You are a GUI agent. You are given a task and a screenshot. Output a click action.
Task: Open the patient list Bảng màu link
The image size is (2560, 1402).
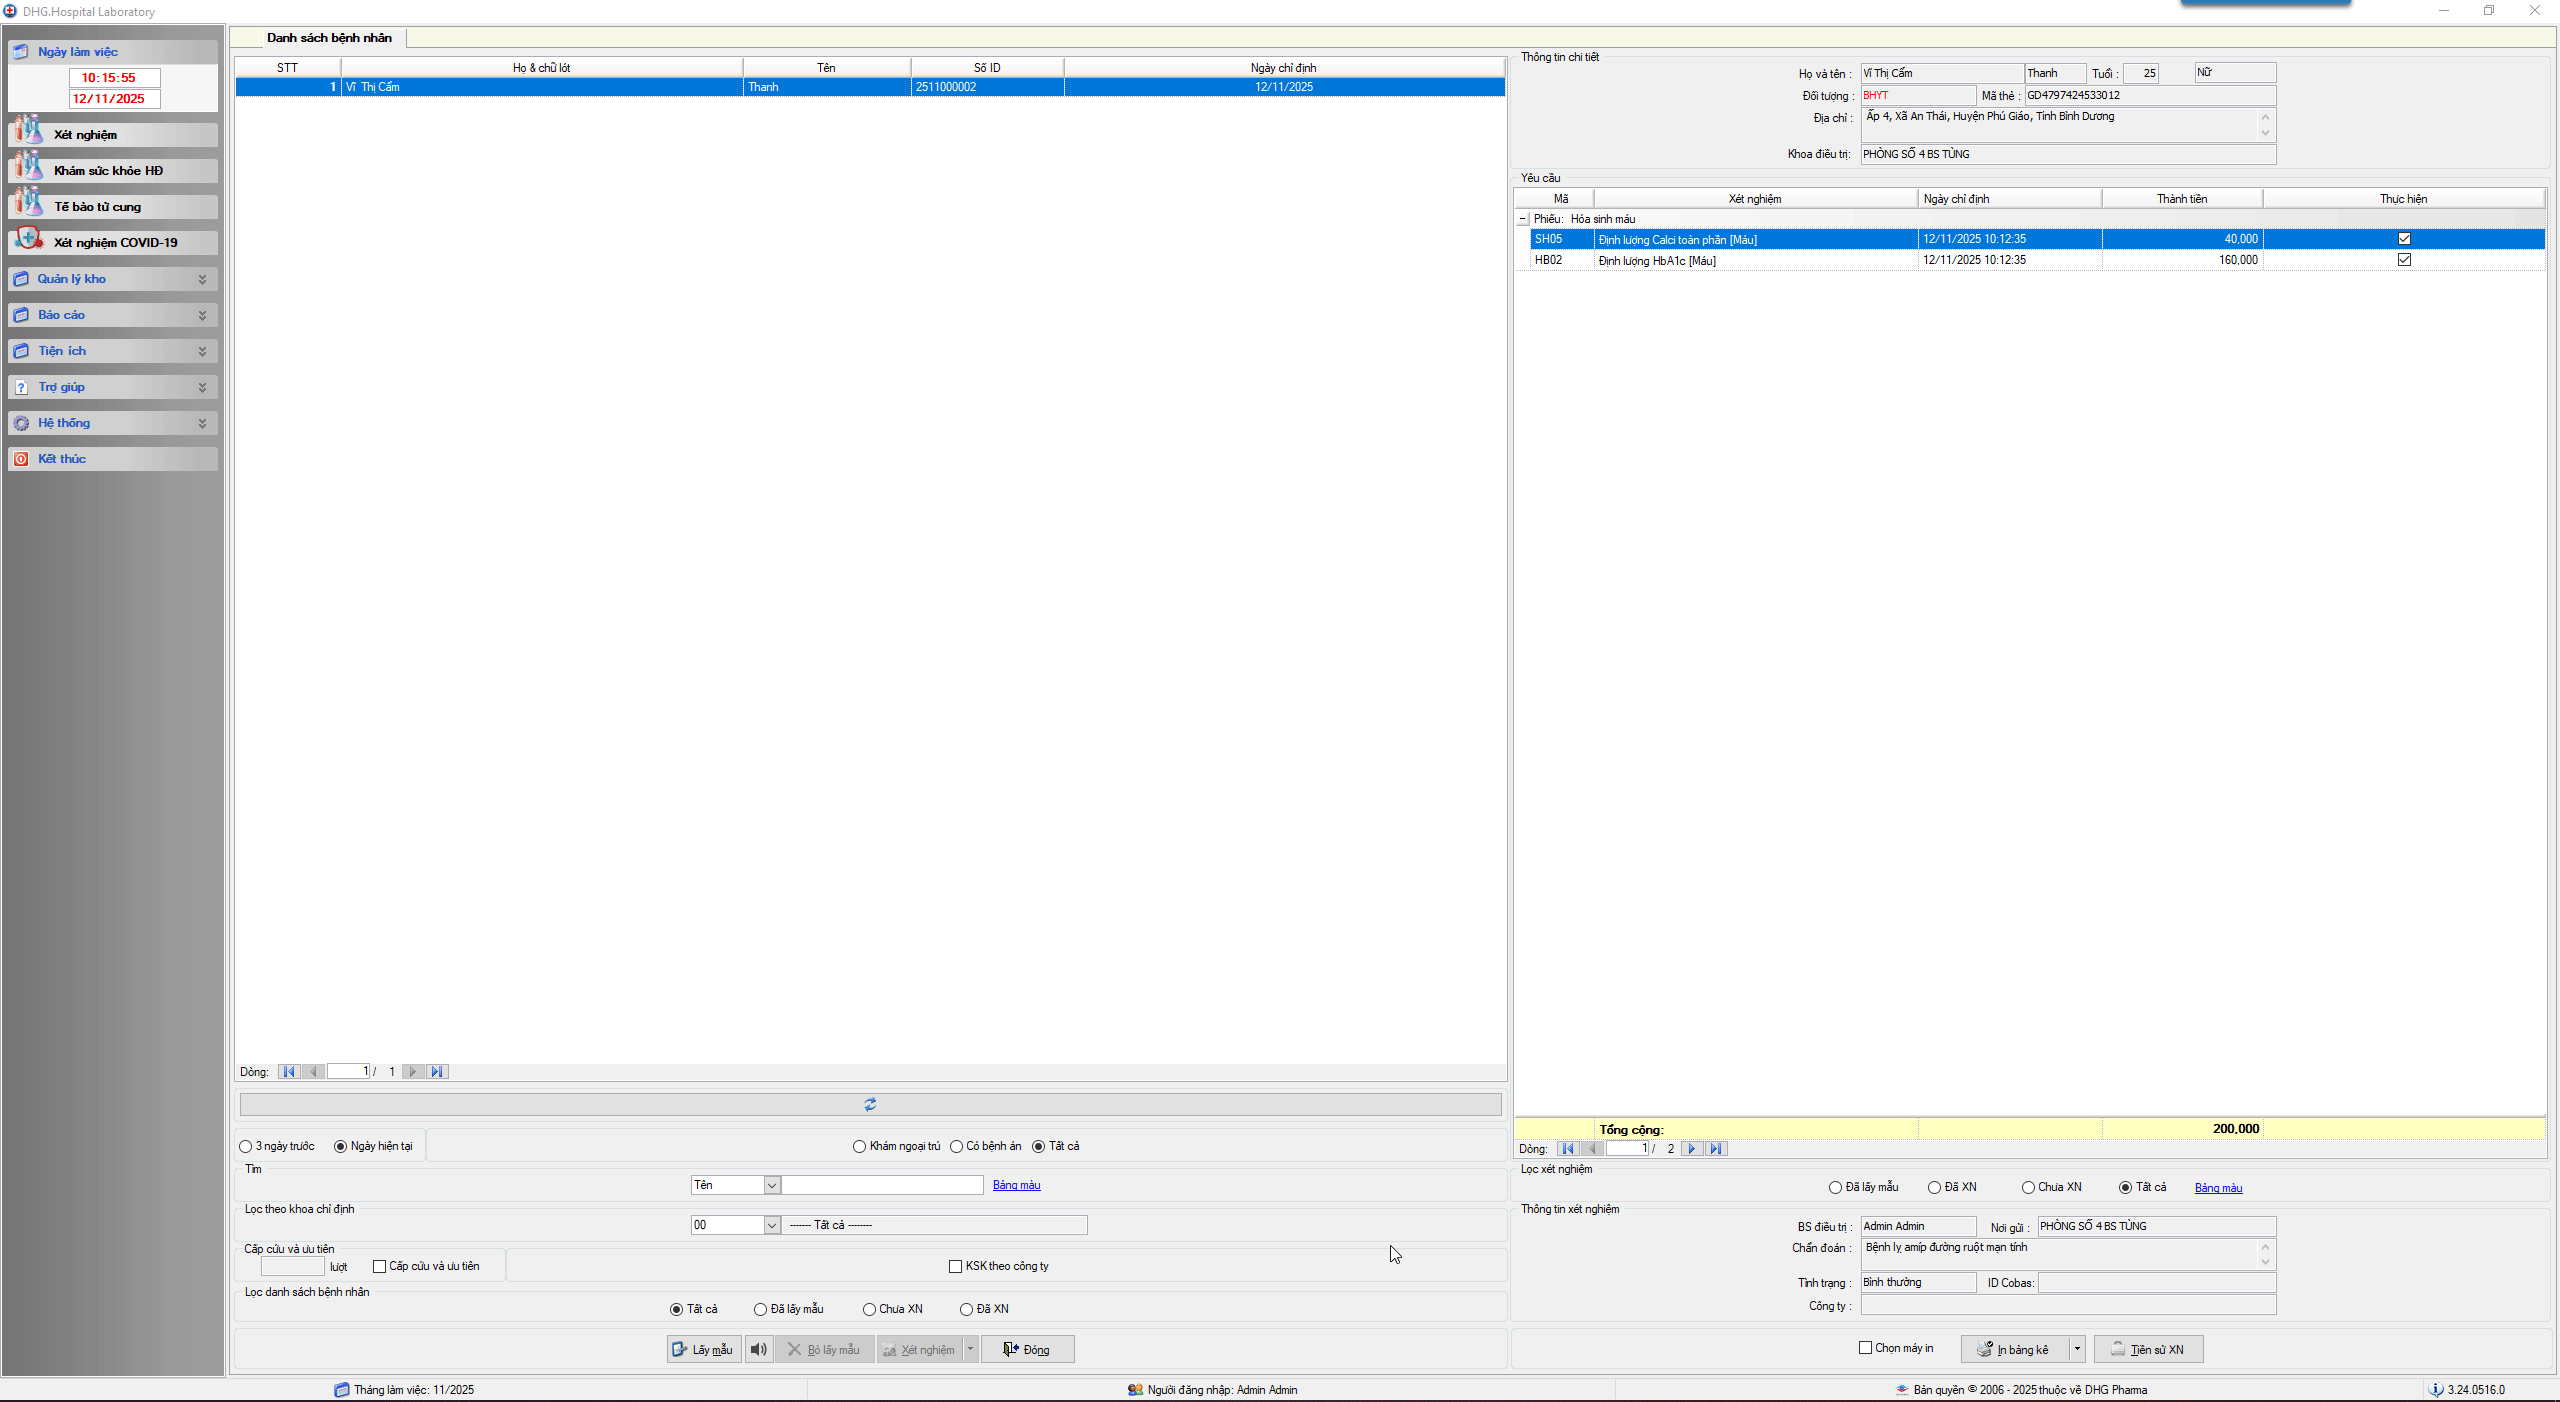(1016, 1185)
